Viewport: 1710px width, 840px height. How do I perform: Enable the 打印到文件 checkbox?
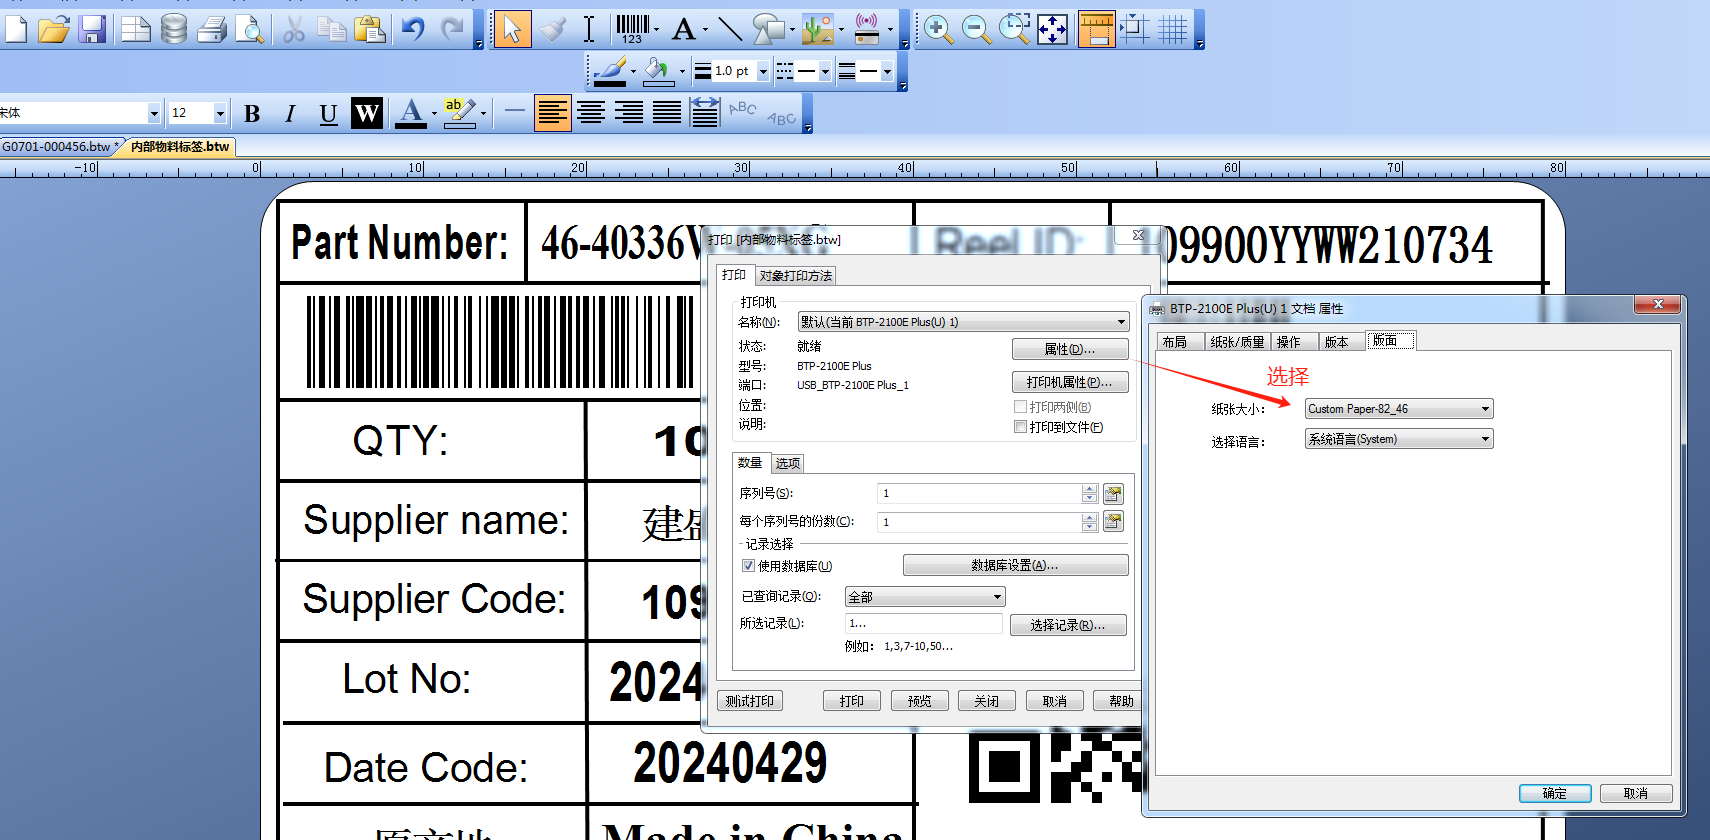click(x=1020, y=427)
